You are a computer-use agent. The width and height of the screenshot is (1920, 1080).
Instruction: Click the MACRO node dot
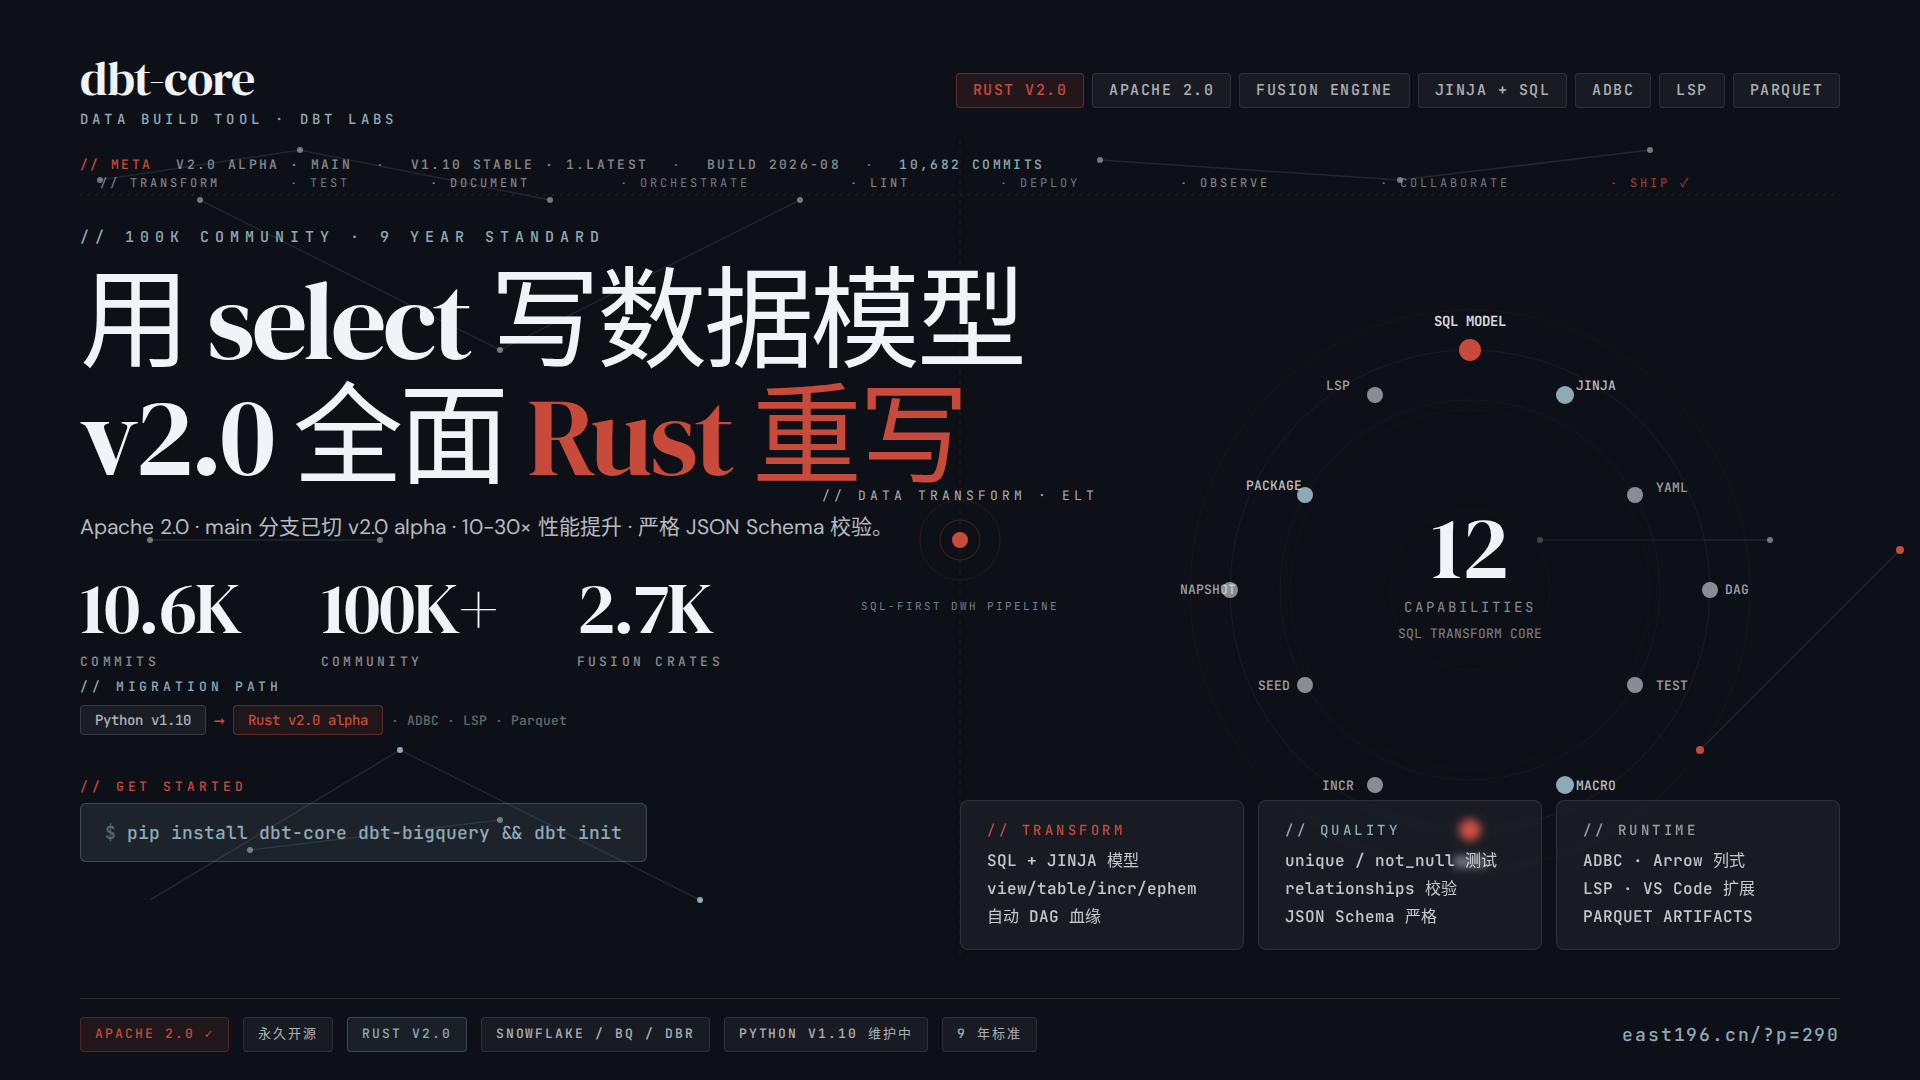1565,785
